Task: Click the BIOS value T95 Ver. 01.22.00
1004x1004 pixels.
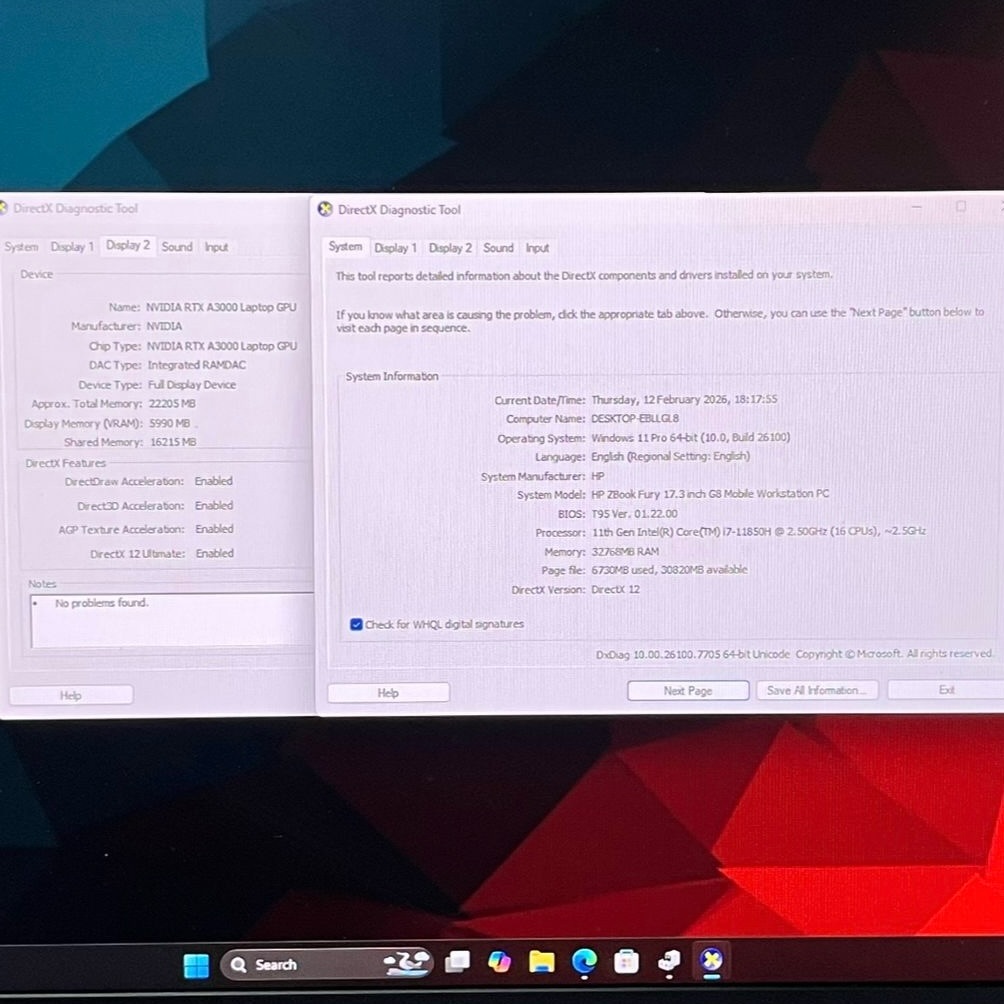Action: coord(634,514)
